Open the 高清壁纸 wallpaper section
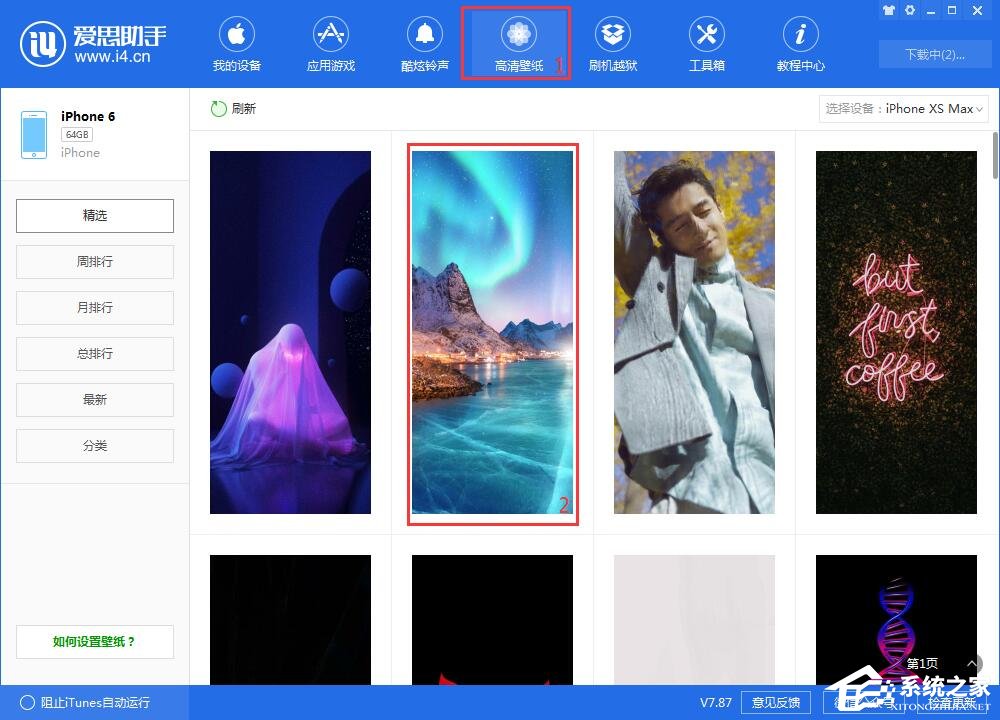This screenshot has width=1000, height=720. click(516, 42)
